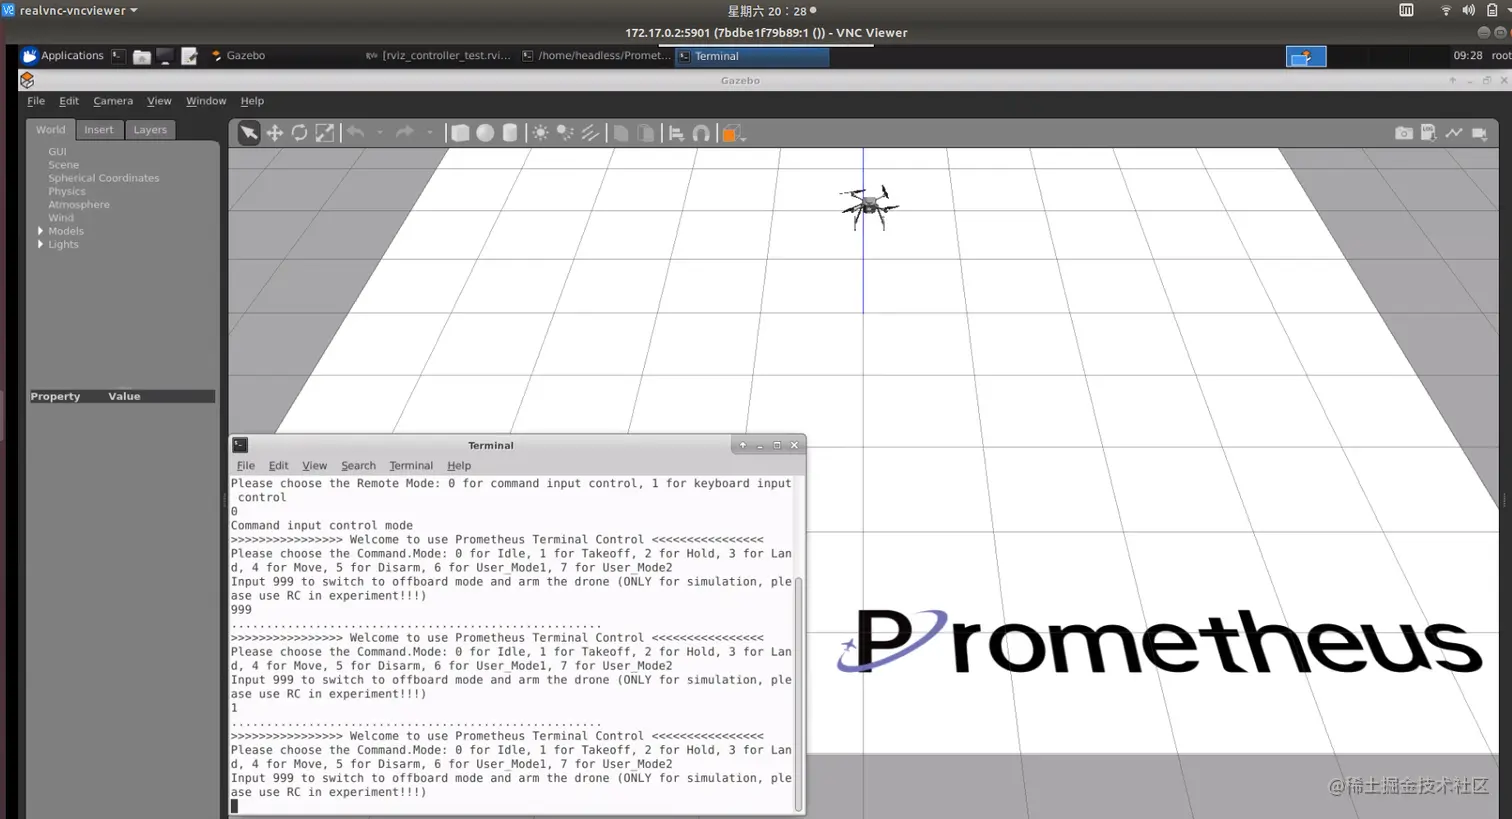Click the Align tool icon
Screen dimensions: 1512x819
pos(677,134)
